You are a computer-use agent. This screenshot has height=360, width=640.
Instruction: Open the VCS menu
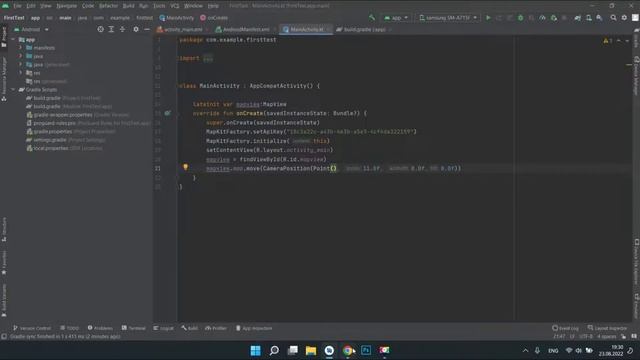click(175, 6)
